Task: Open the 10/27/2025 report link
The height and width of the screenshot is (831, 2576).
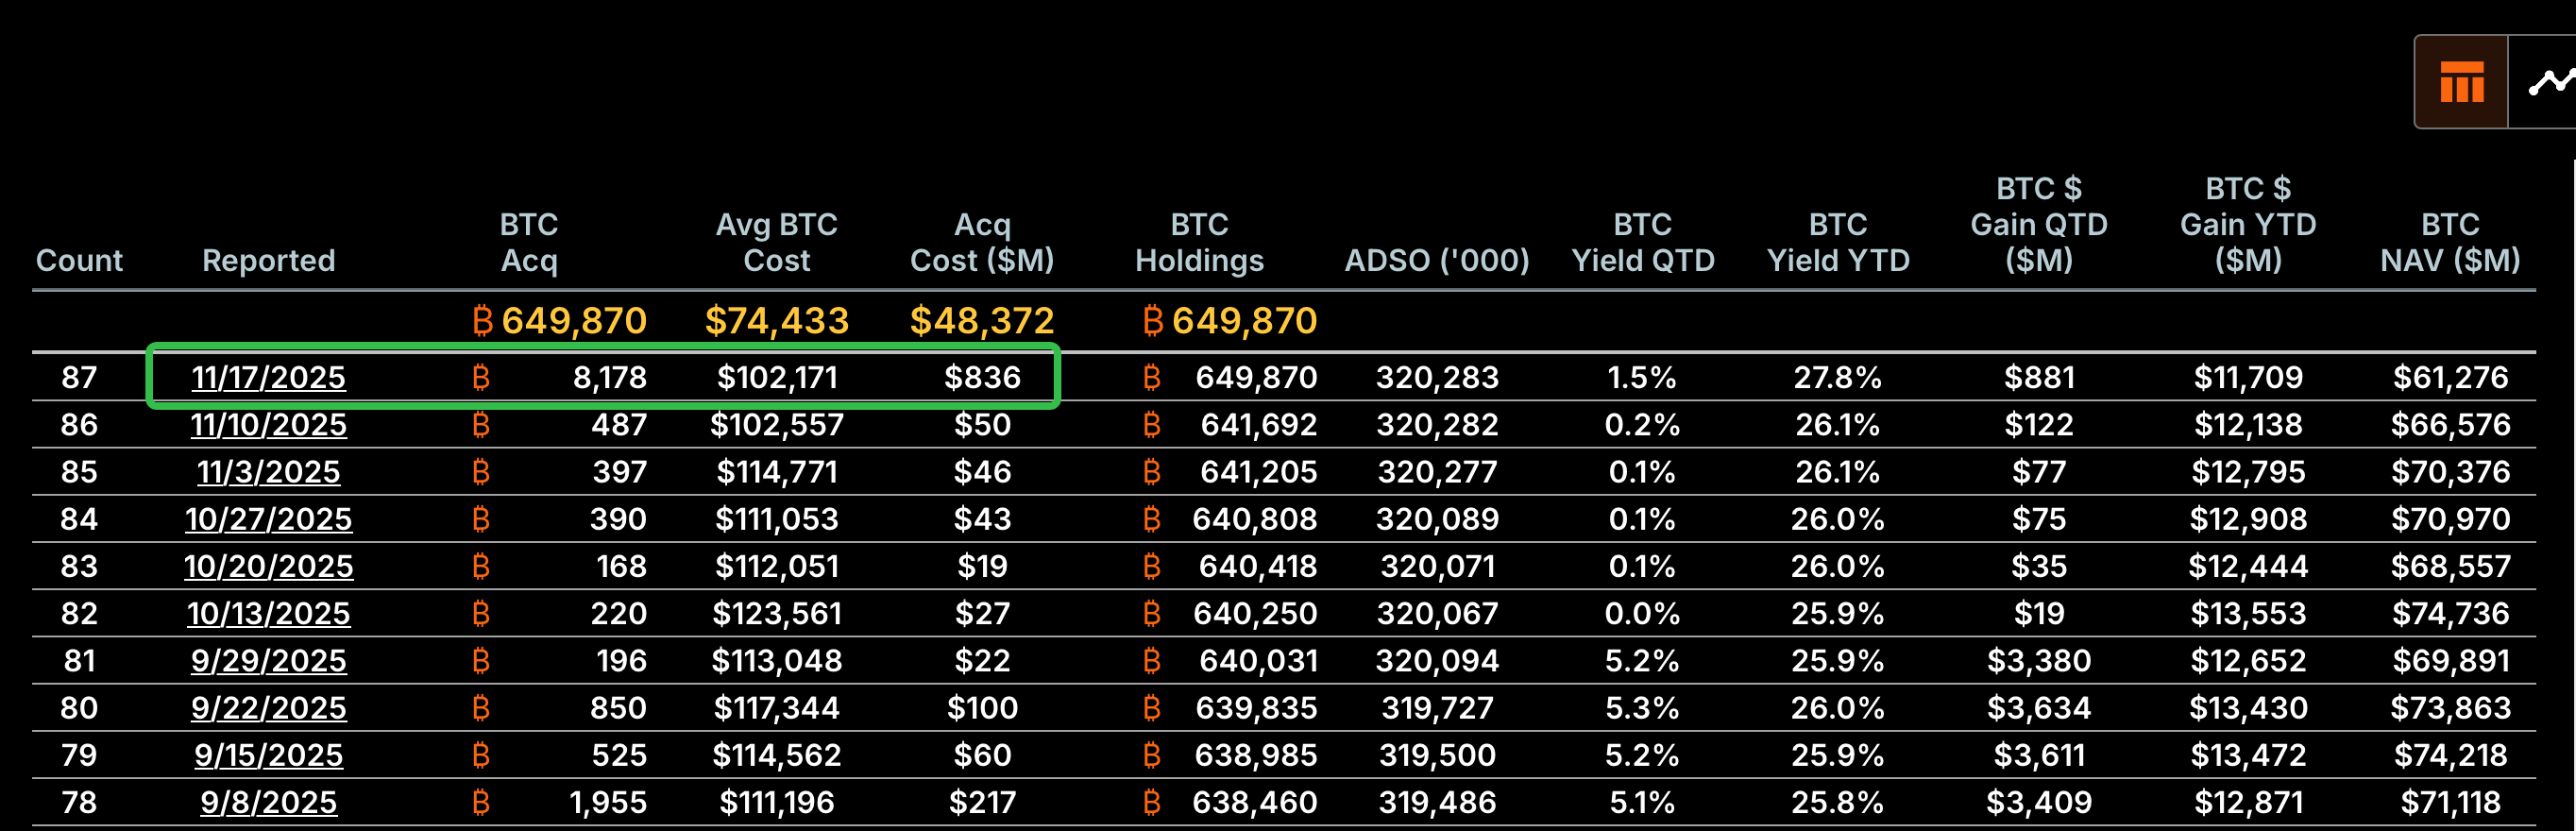Action: pyautogui.click(x=268, y=519)
